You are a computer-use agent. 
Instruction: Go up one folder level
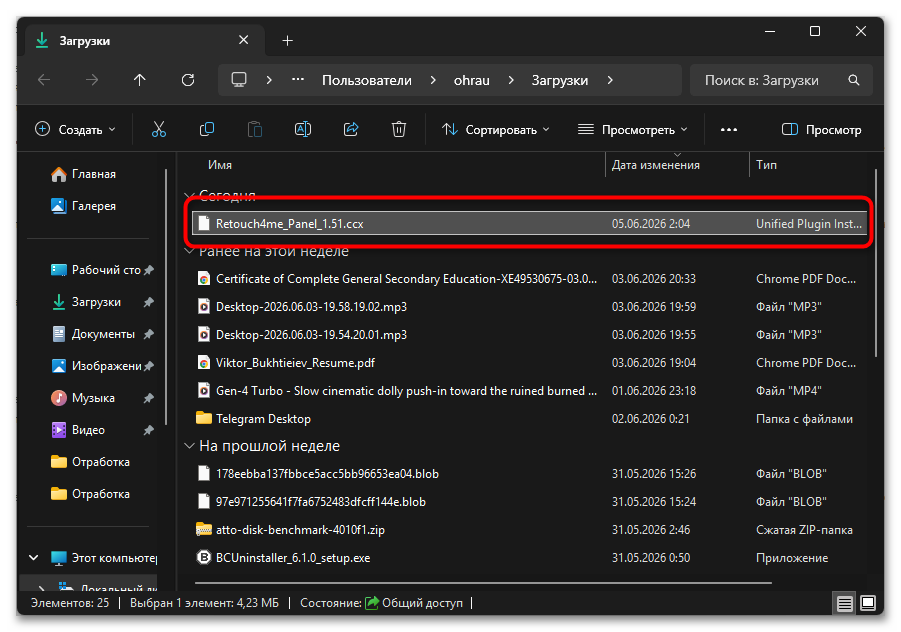pos(140,80)
